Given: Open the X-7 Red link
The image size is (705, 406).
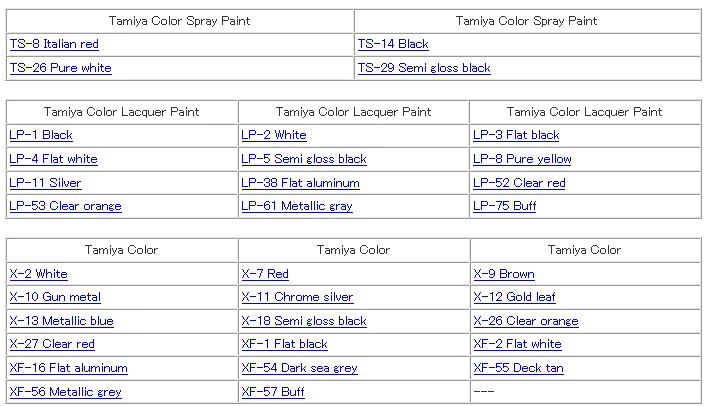Looking at the screenshot, I should pos(265,274).
